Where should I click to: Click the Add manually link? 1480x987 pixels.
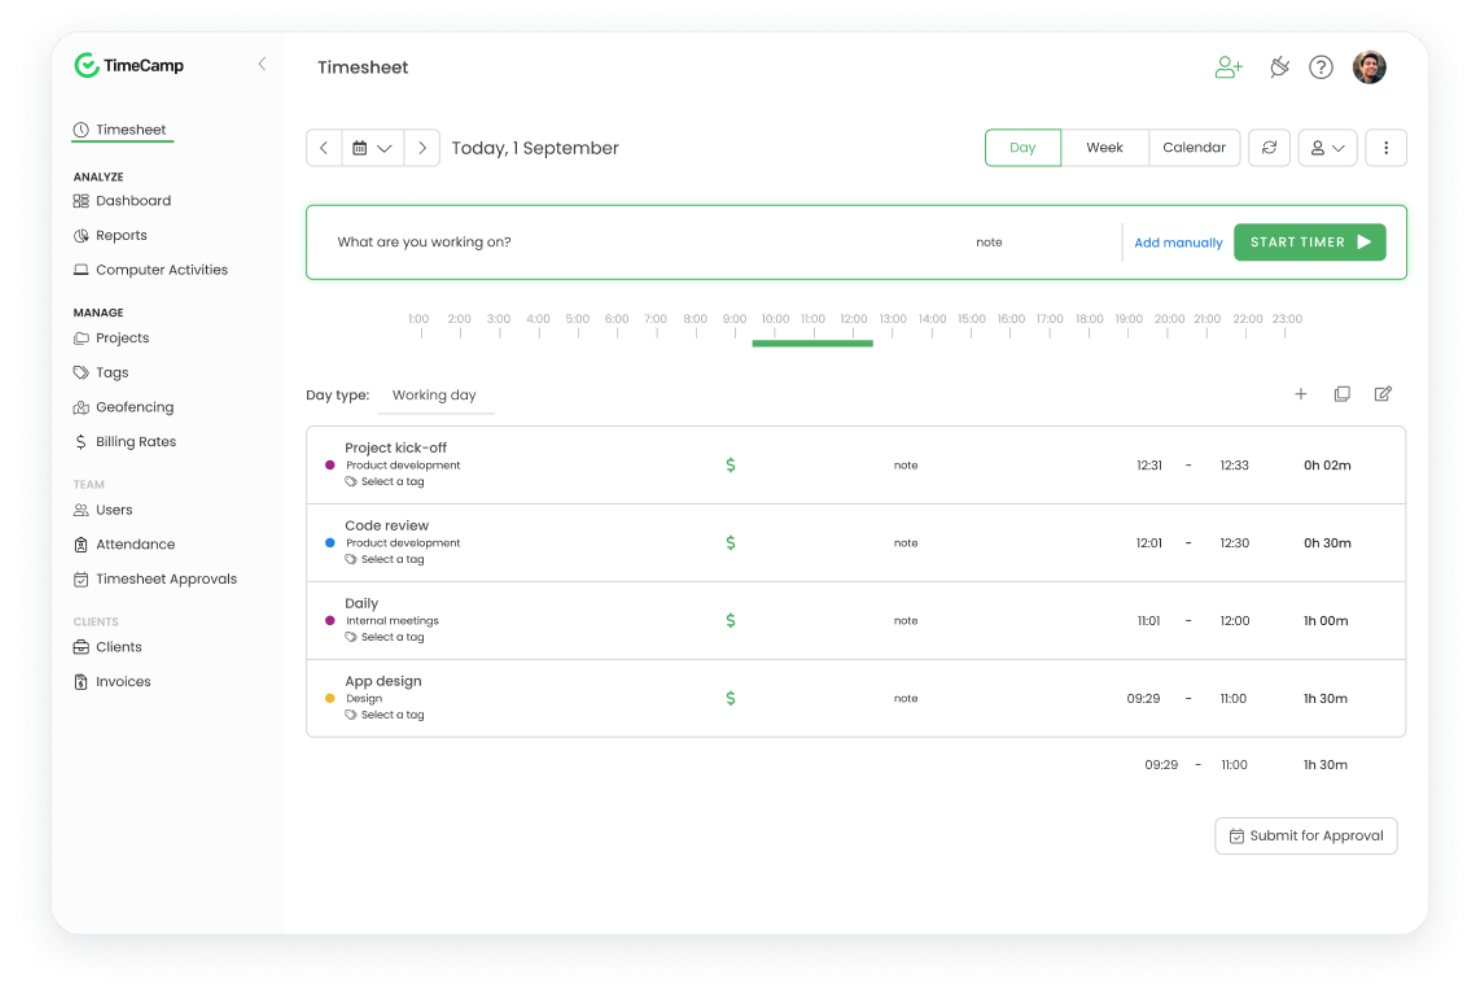(1178, 242)
